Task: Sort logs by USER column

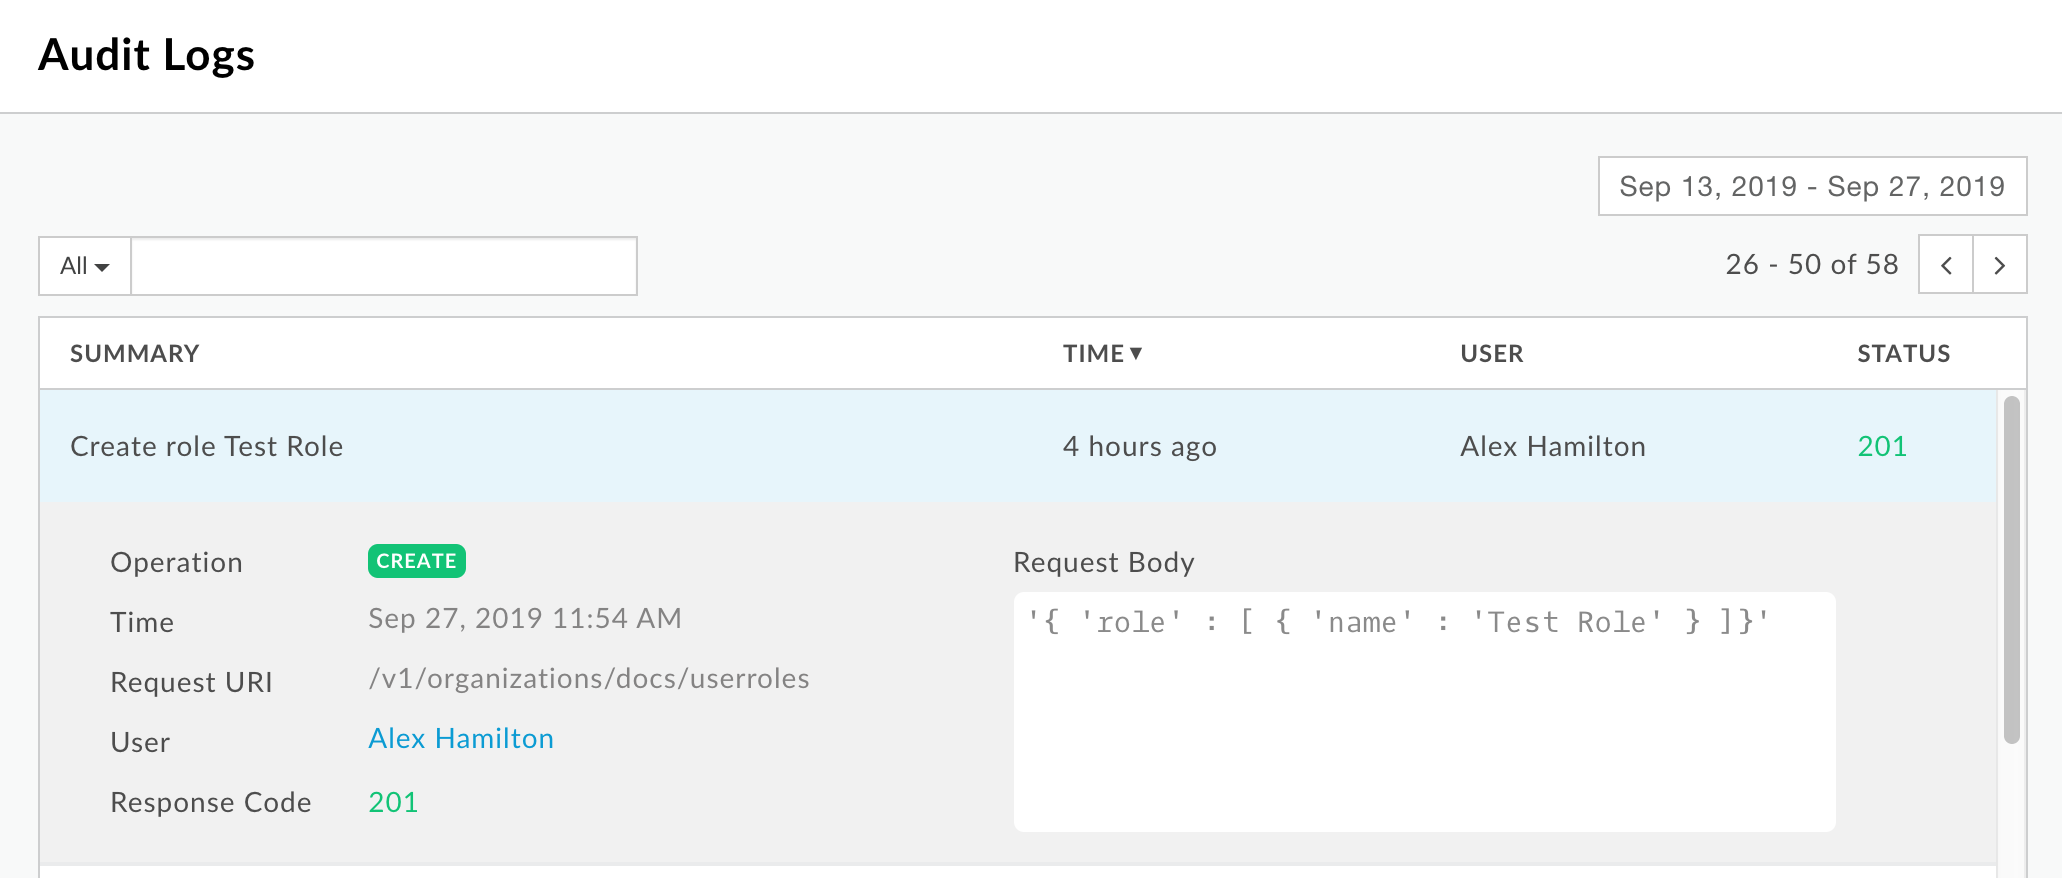Action: [1491, 353]
